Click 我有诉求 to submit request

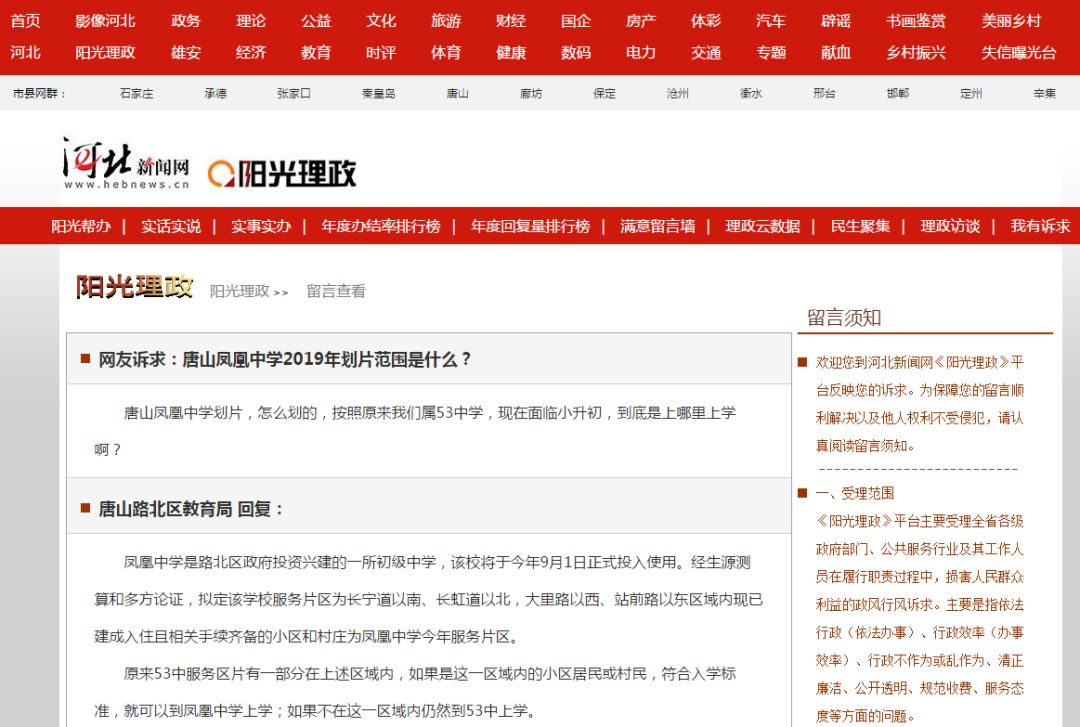point(1040,226)
